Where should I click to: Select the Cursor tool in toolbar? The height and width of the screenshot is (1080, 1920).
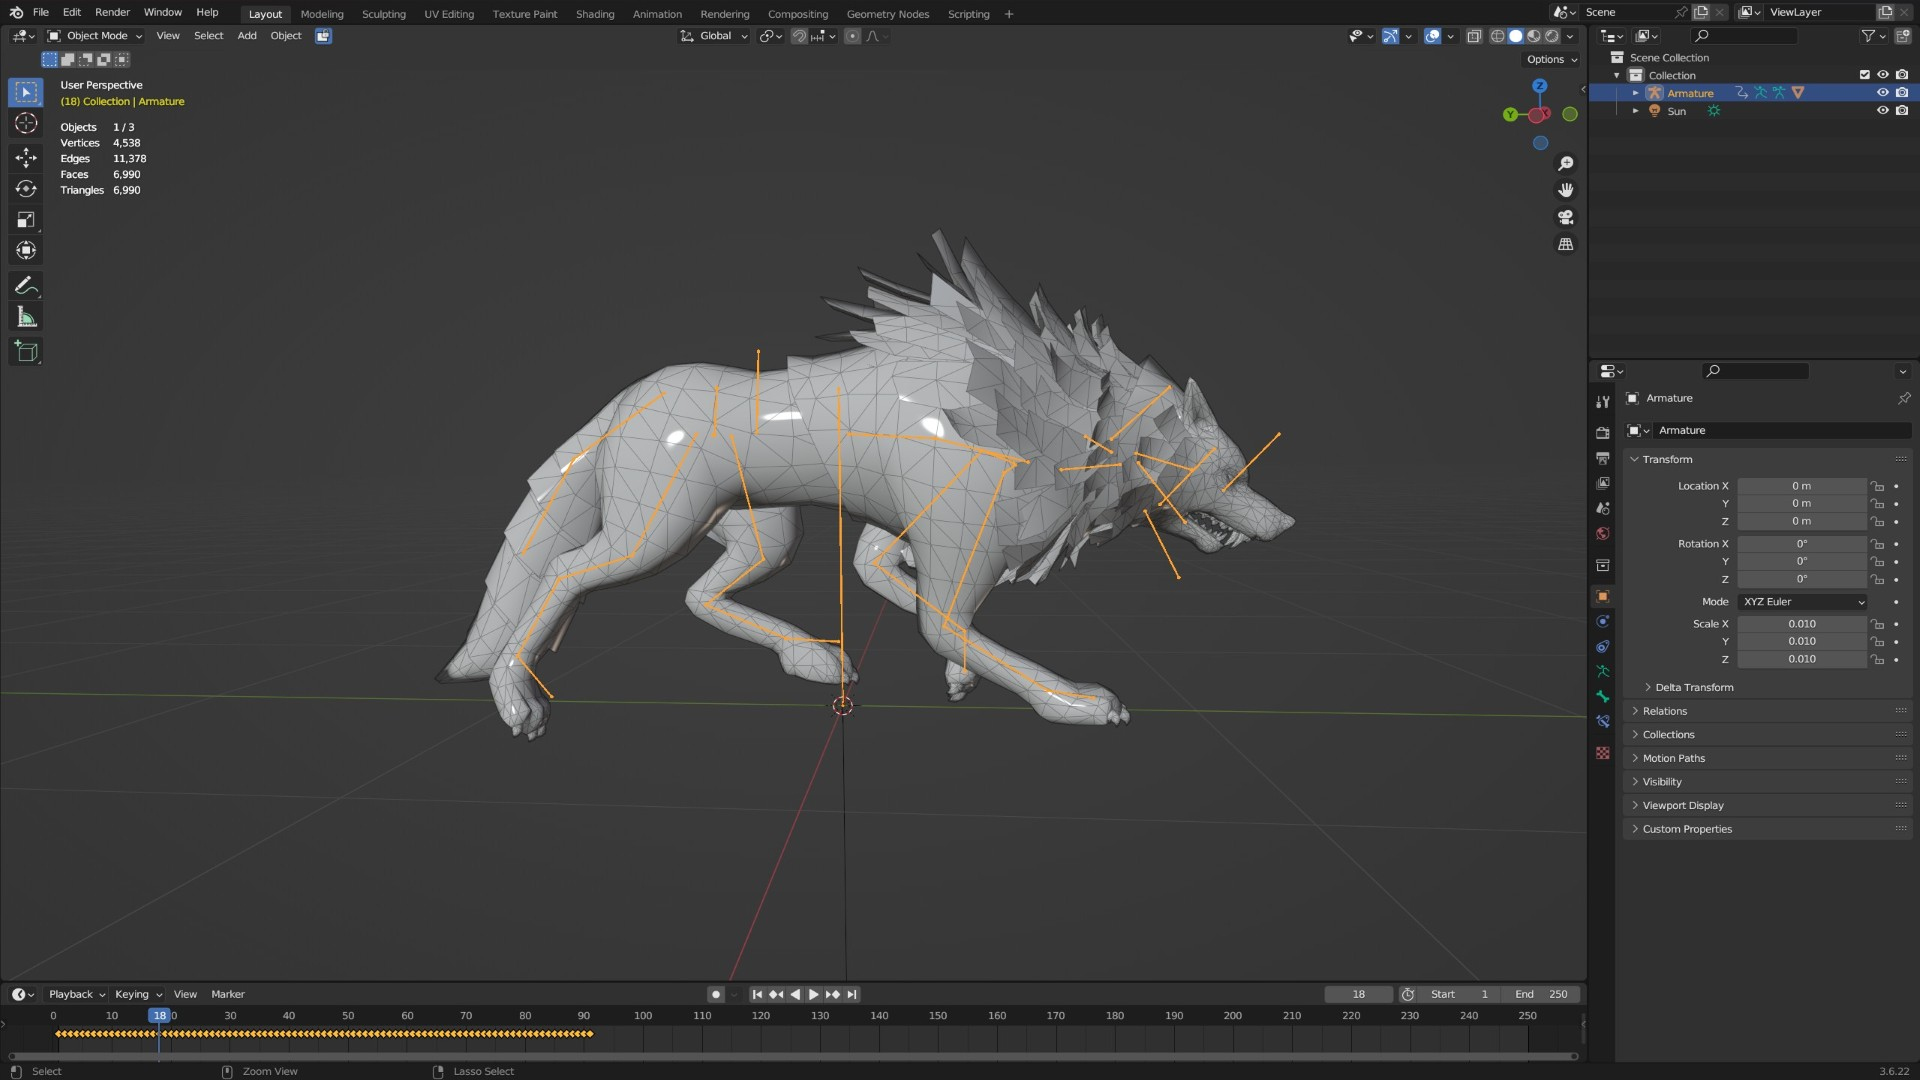tap(26, 123)
